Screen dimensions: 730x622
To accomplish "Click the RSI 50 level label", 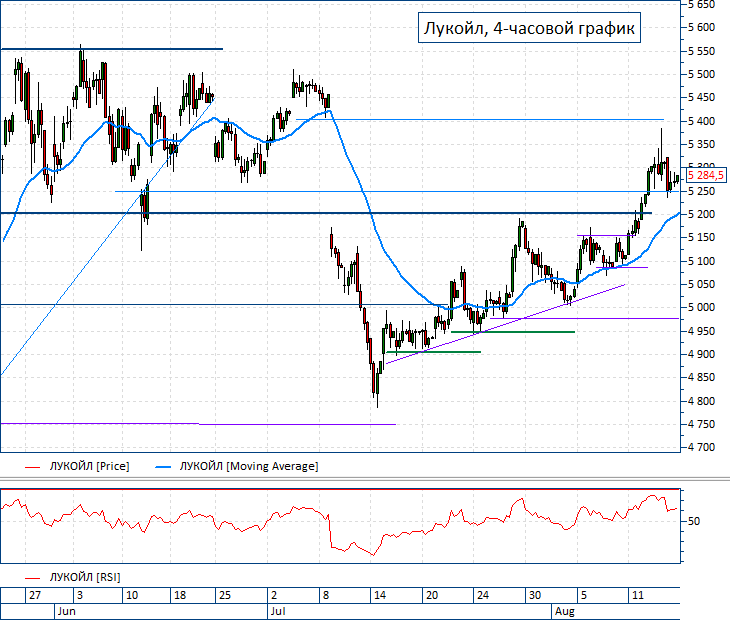I will [694, 521].
